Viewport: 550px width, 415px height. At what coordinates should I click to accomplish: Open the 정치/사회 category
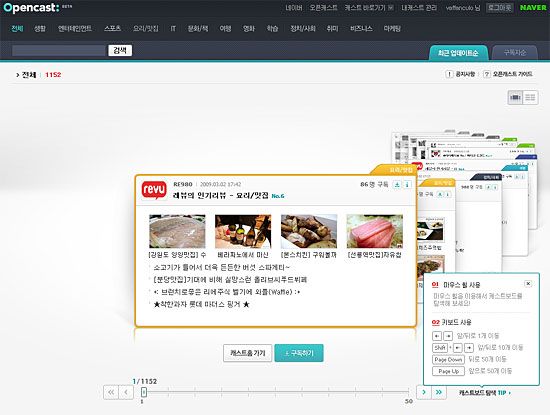coord(303,29)
